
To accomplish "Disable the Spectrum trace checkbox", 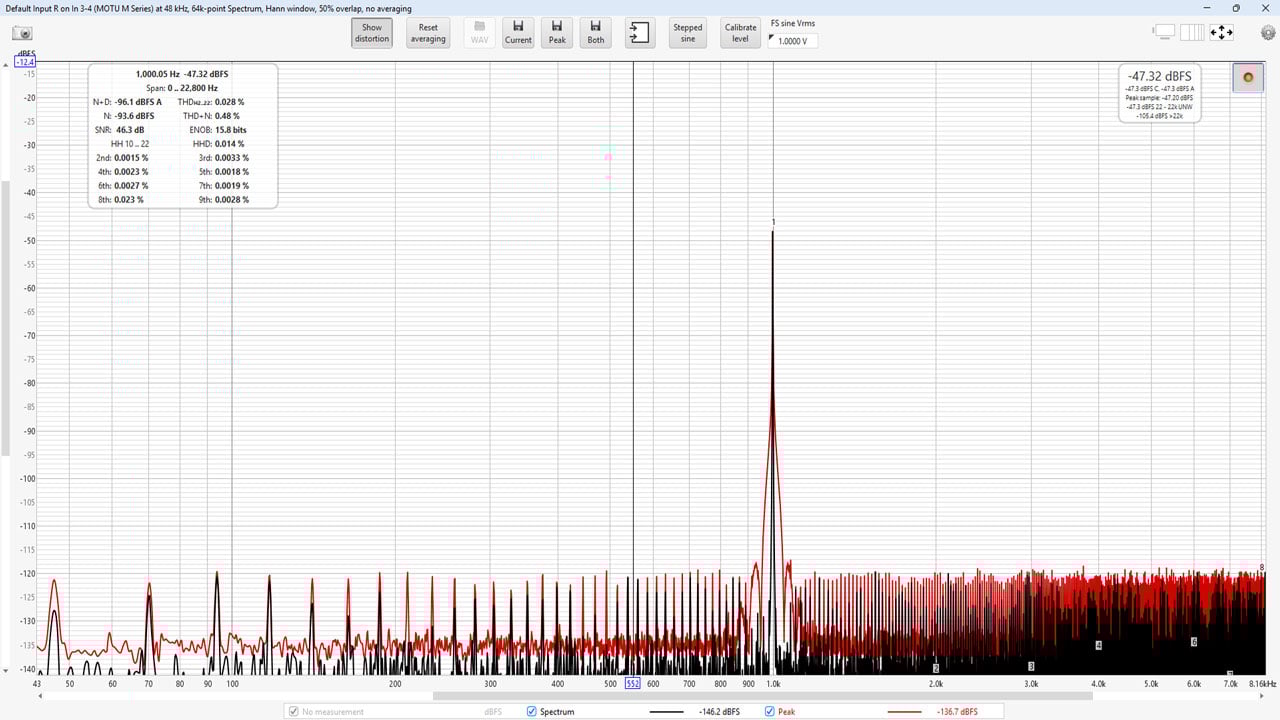I will (x=531, y=711).
